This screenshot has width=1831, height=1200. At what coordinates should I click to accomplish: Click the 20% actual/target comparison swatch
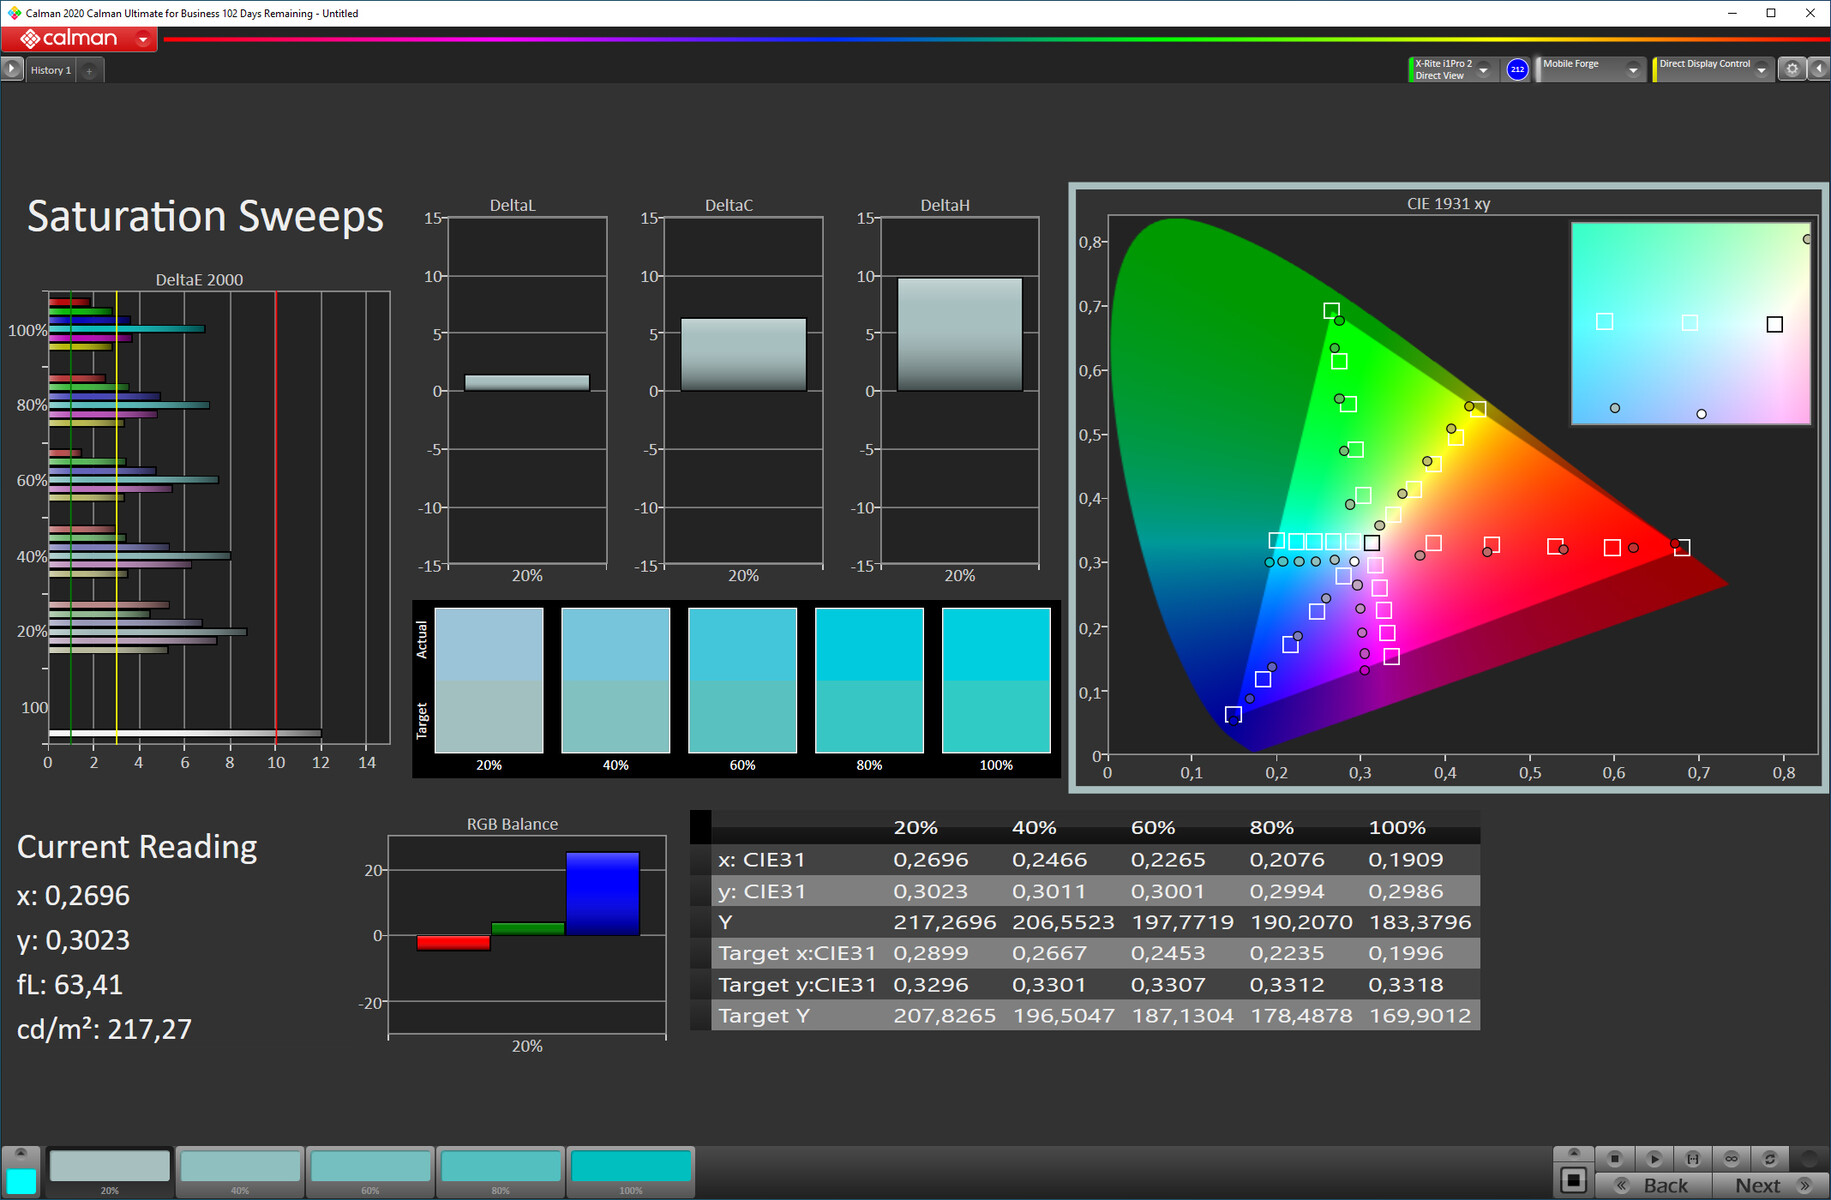click(489, 680)
